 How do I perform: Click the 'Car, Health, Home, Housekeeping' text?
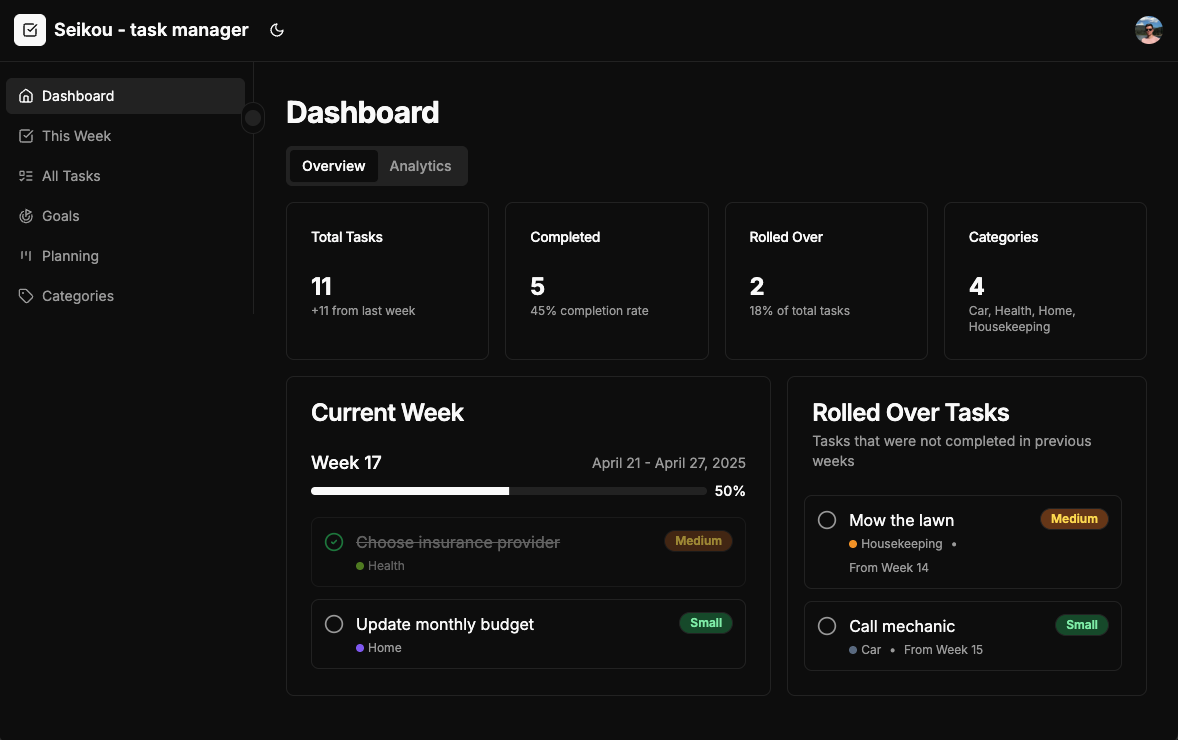[x=1022, y=319]
